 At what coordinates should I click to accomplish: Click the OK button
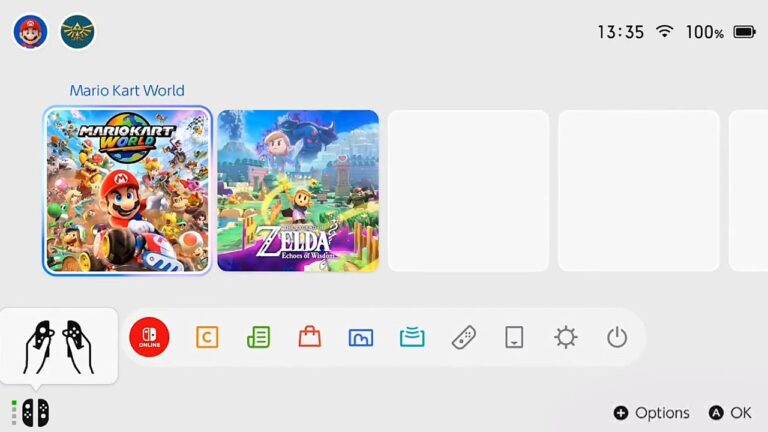(x=730, y=413)
